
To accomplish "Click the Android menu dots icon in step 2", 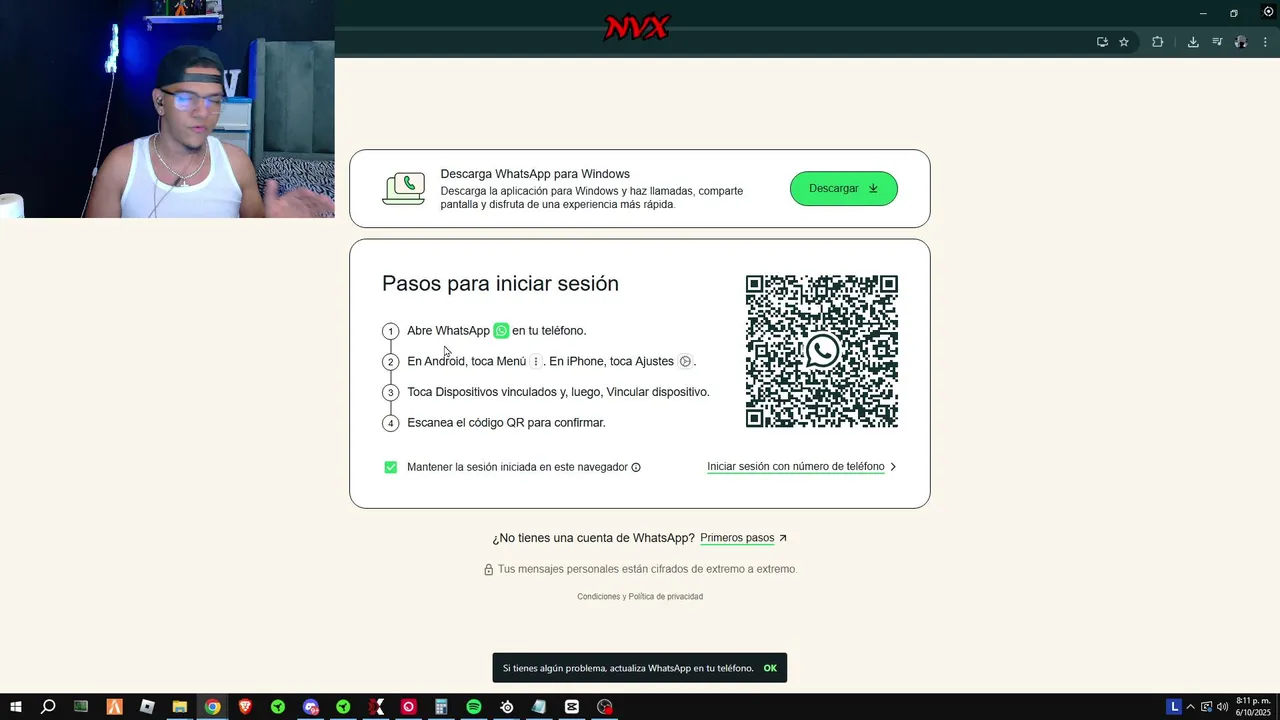I will 536,362.
